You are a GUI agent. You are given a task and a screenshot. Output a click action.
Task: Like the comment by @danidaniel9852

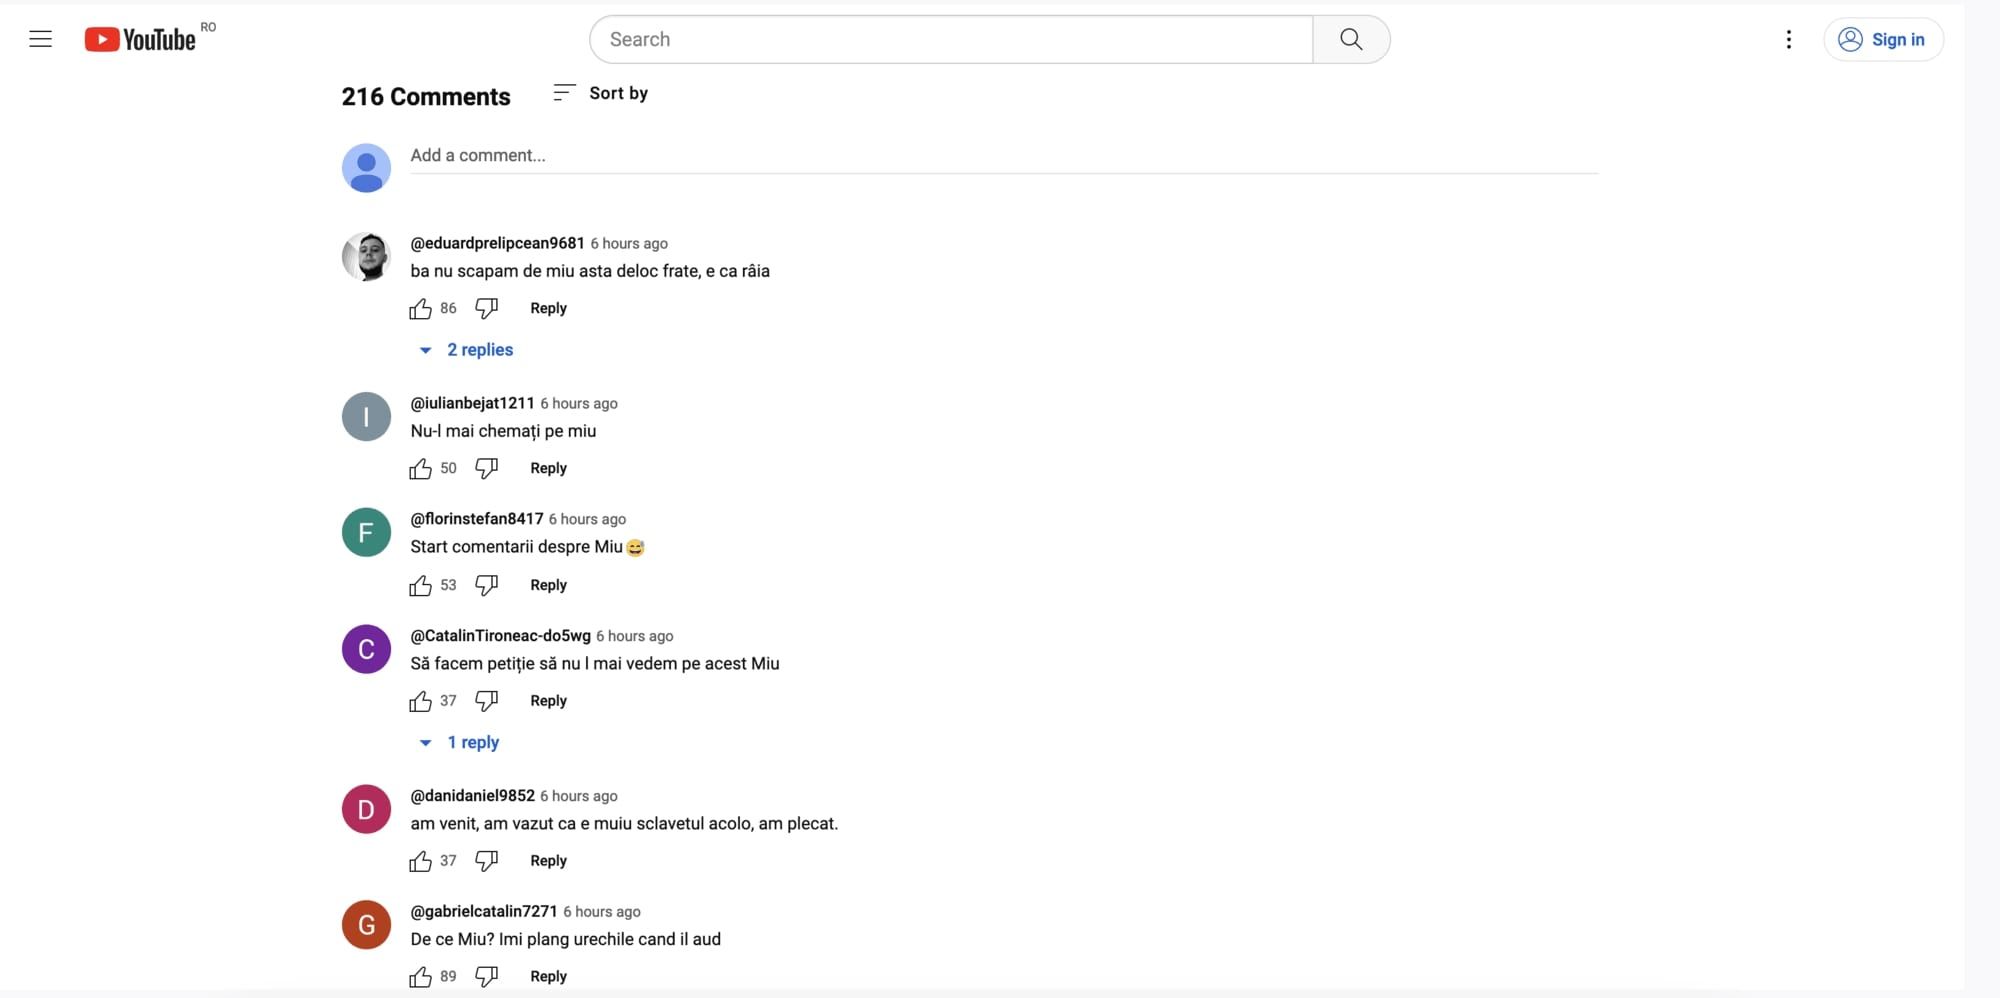click(421, 861)
